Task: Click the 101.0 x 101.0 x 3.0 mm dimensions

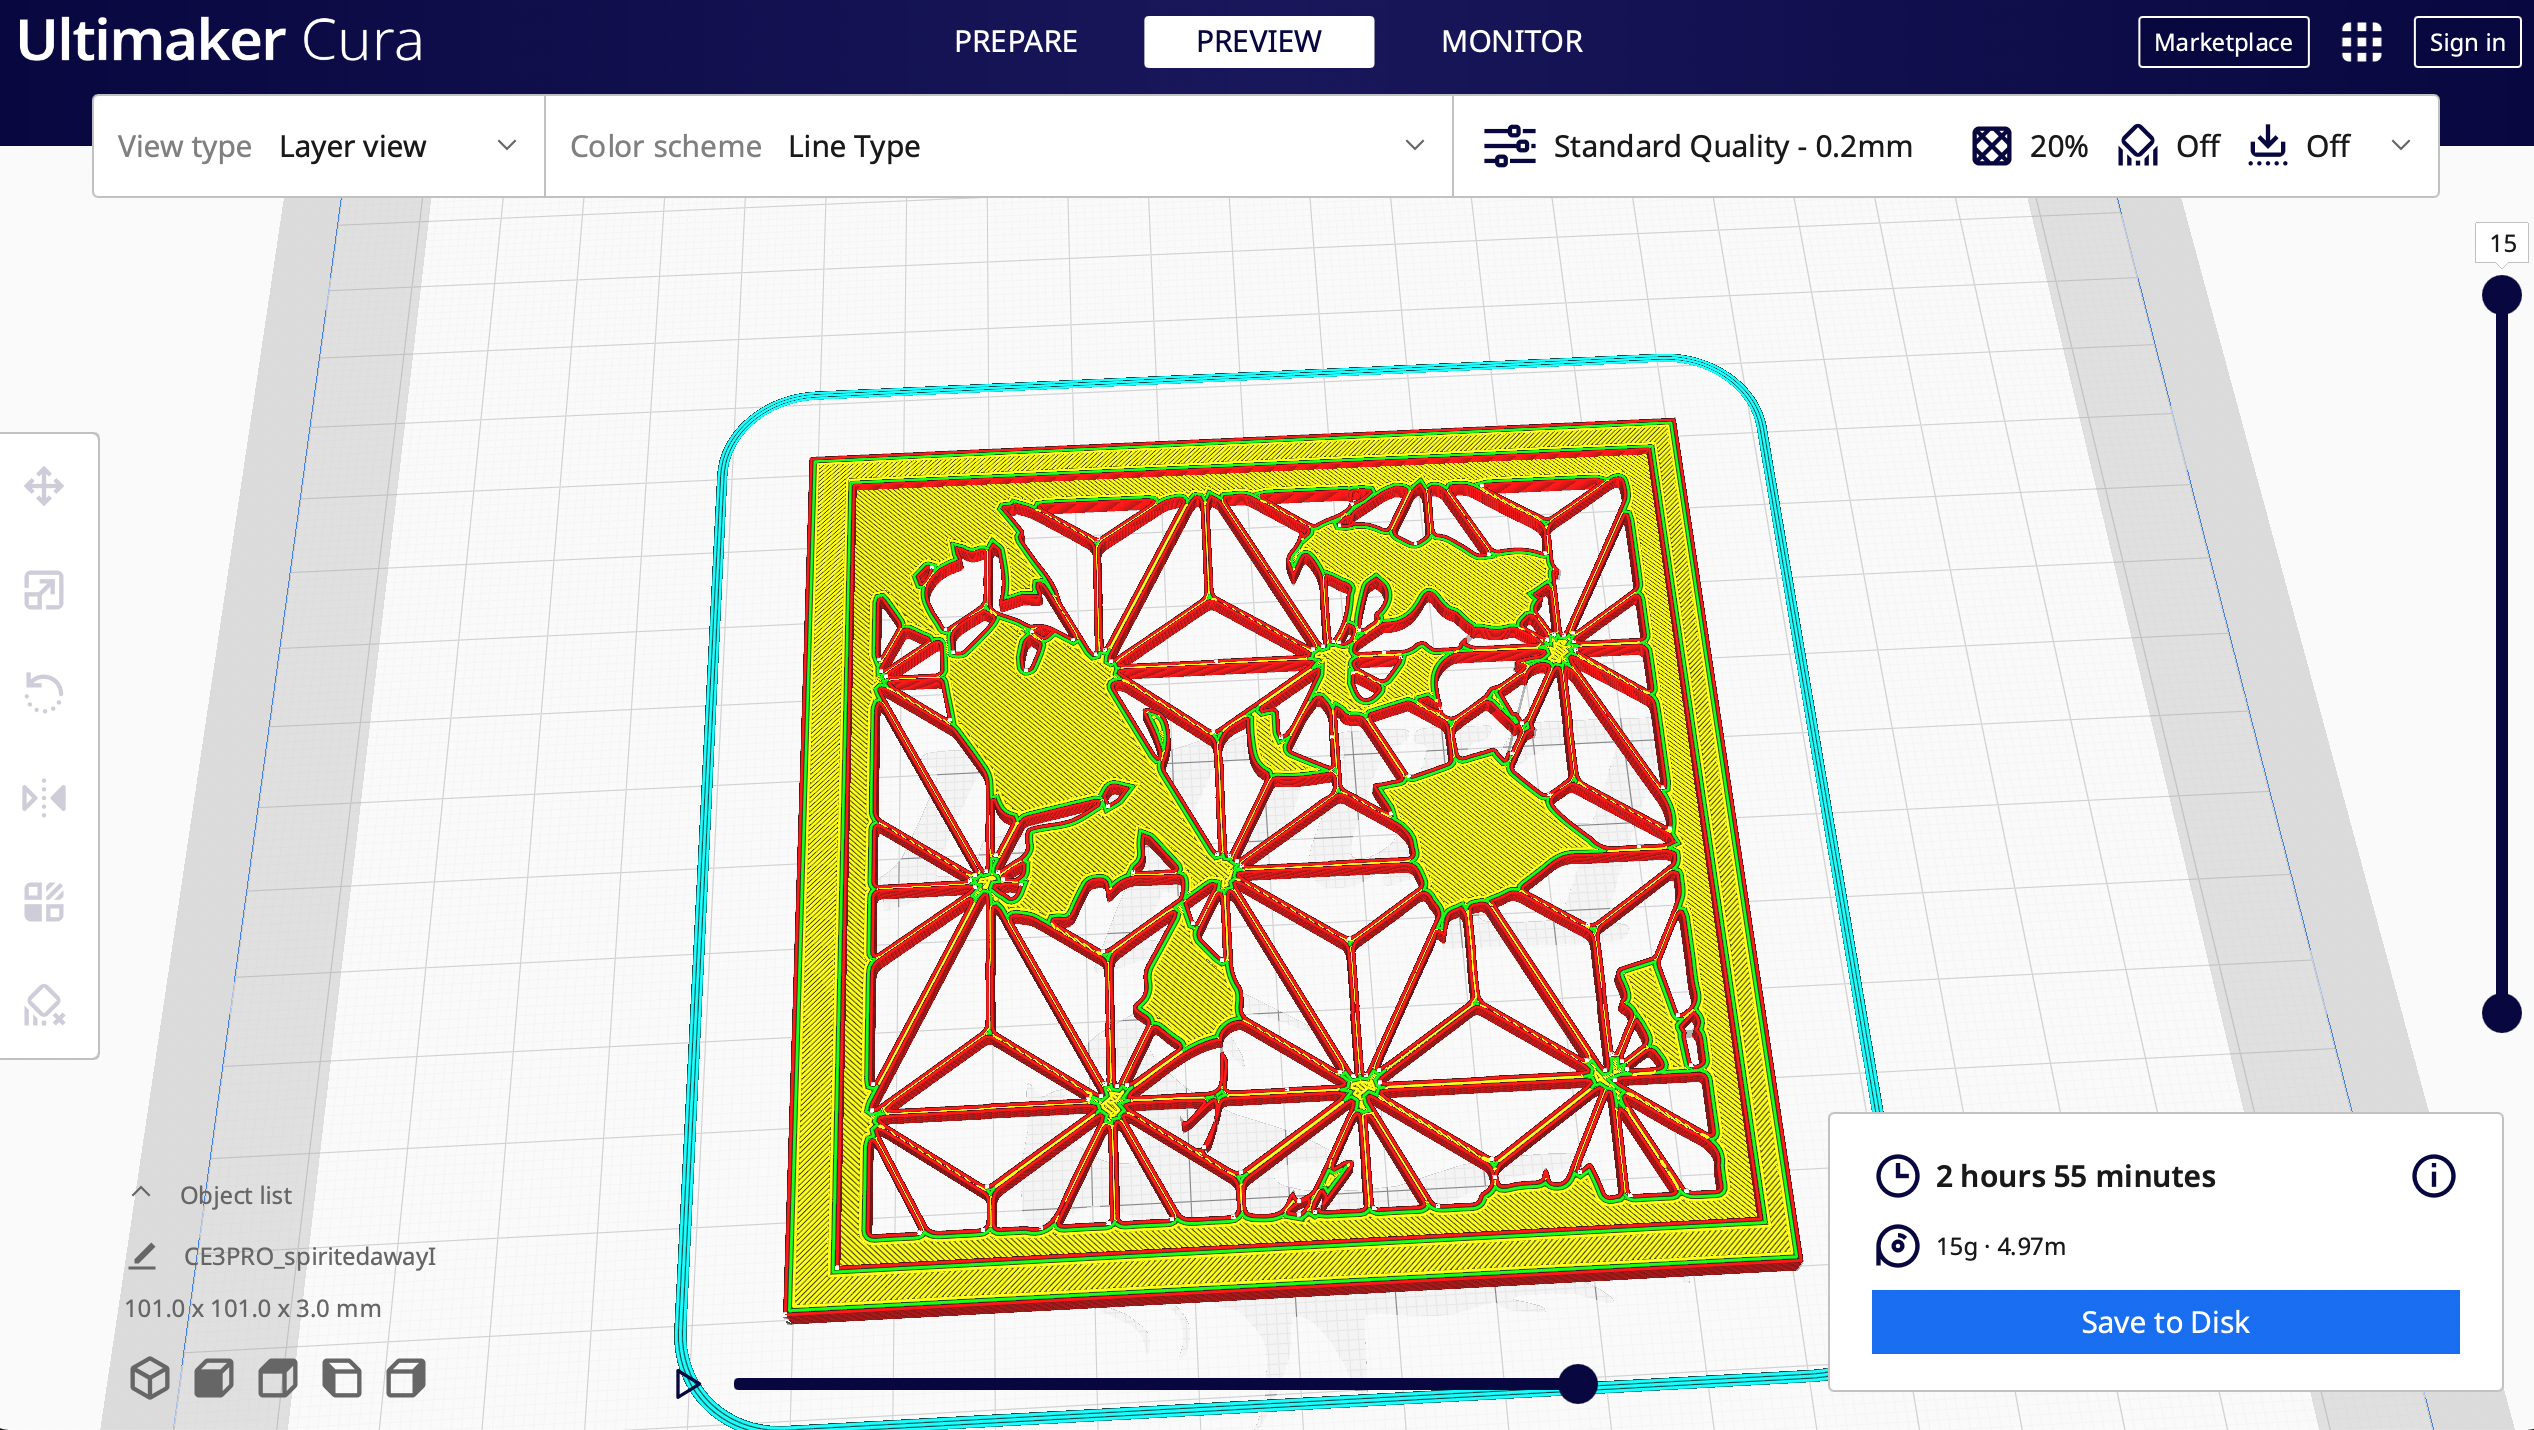Action: 253,1308
